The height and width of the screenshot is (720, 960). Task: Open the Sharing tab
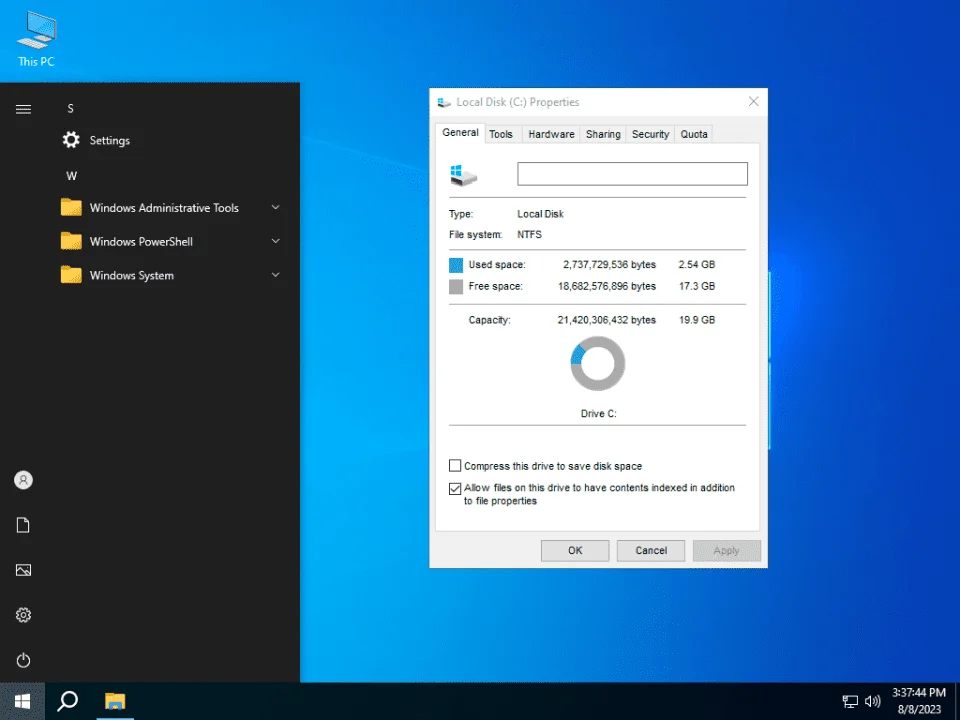603,134
